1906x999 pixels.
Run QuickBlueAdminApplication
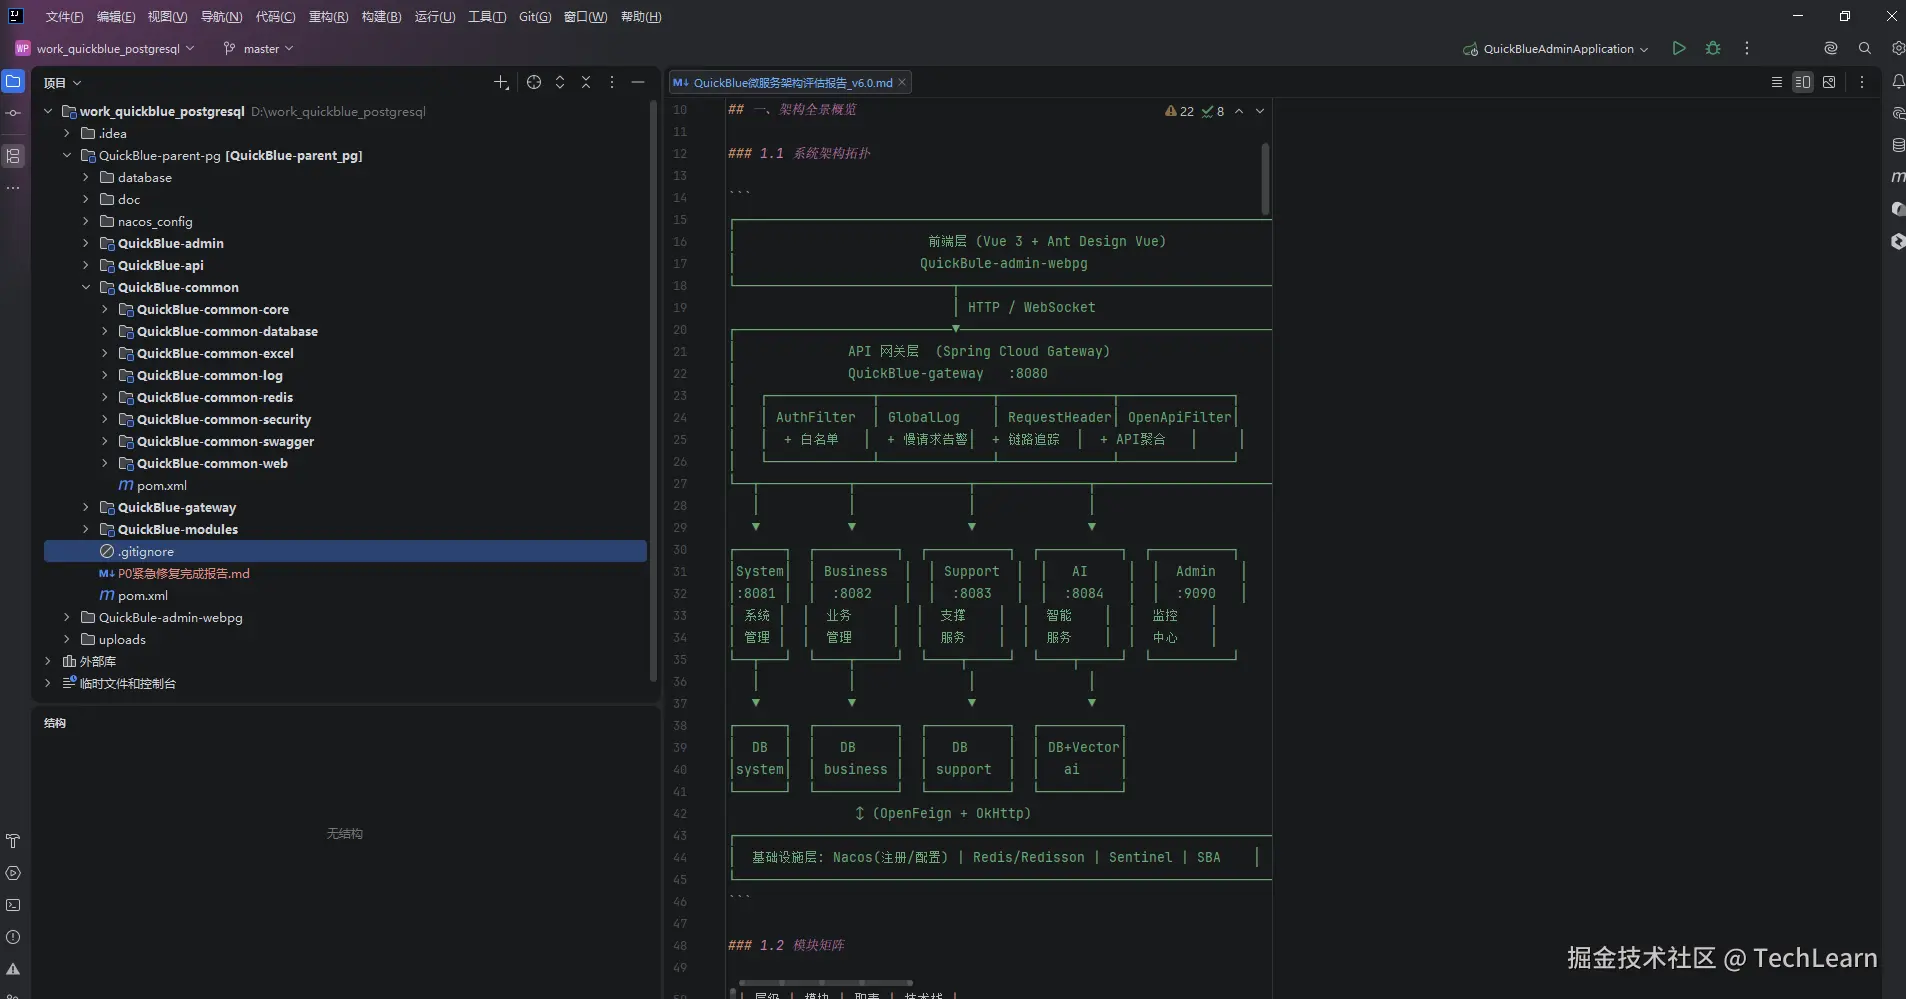[x=1679, y=48]
